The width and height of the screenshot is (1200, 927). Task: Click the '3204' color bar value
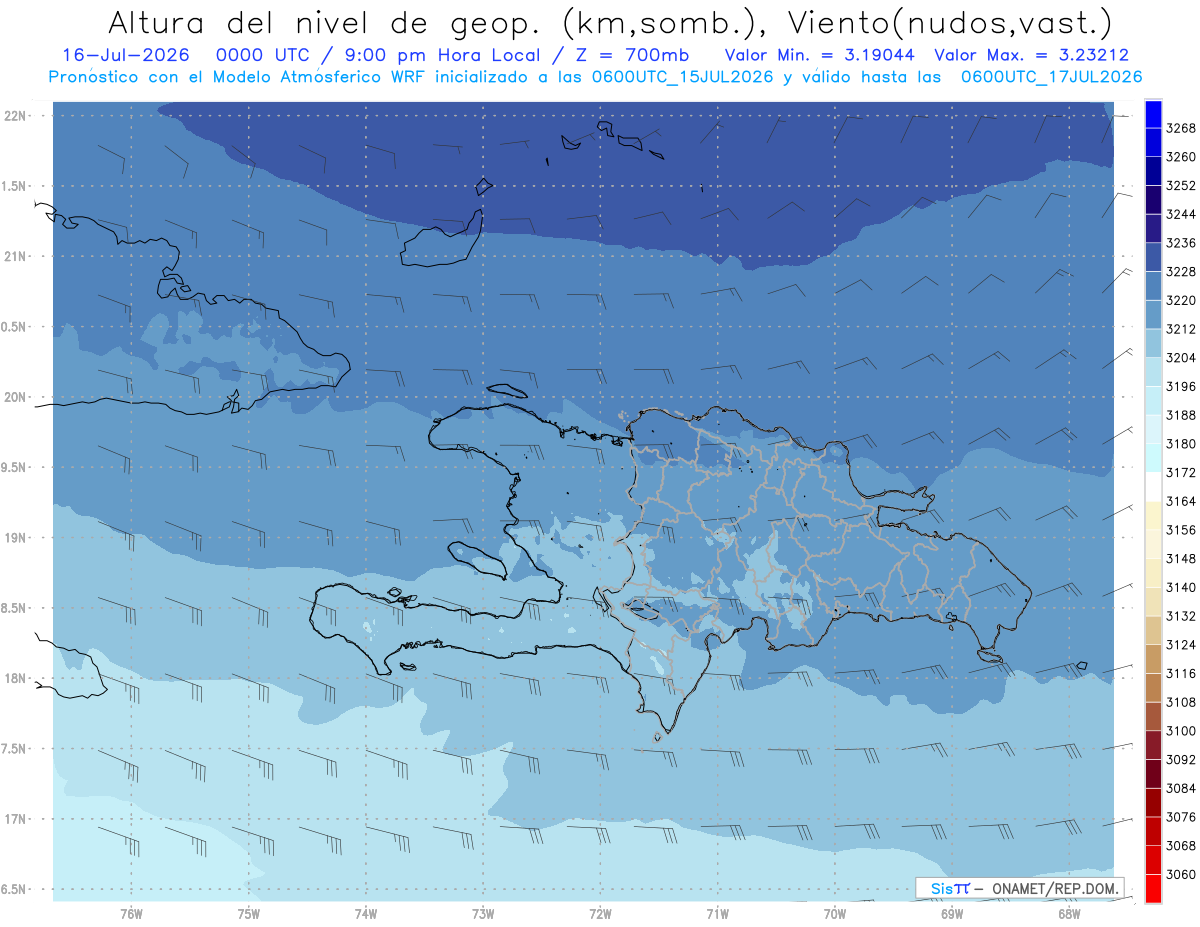1181,358
